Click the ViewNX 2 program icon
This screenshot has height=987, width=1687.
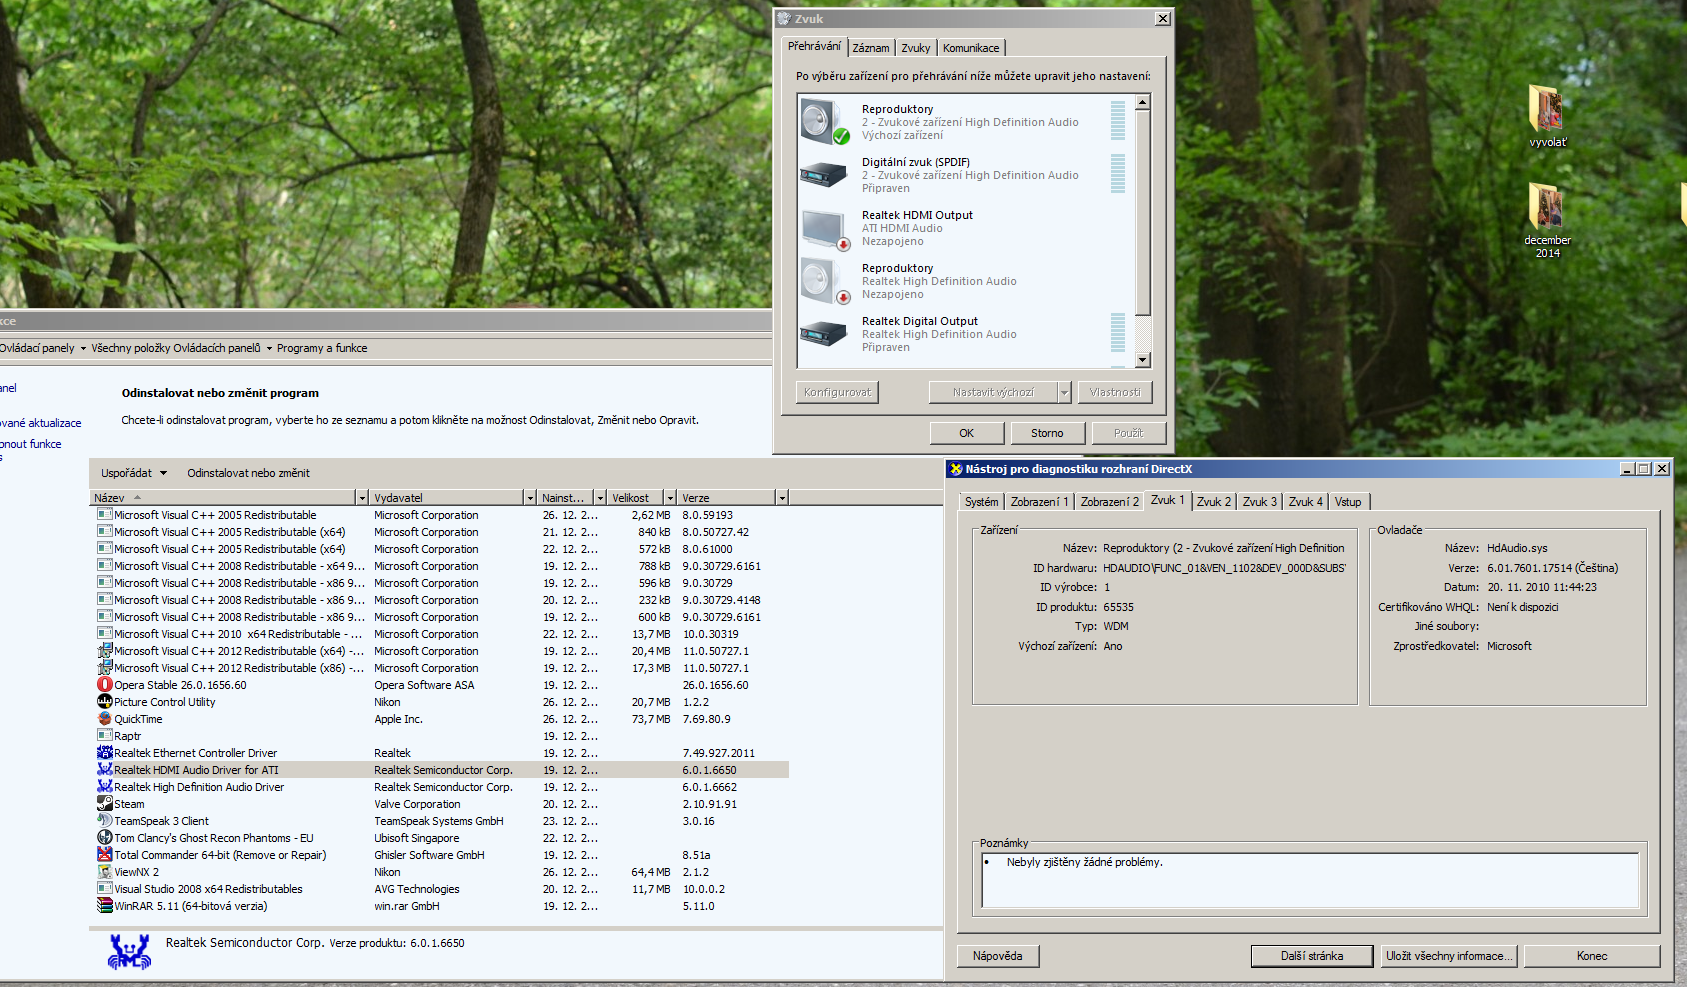[x=105, y=872]
